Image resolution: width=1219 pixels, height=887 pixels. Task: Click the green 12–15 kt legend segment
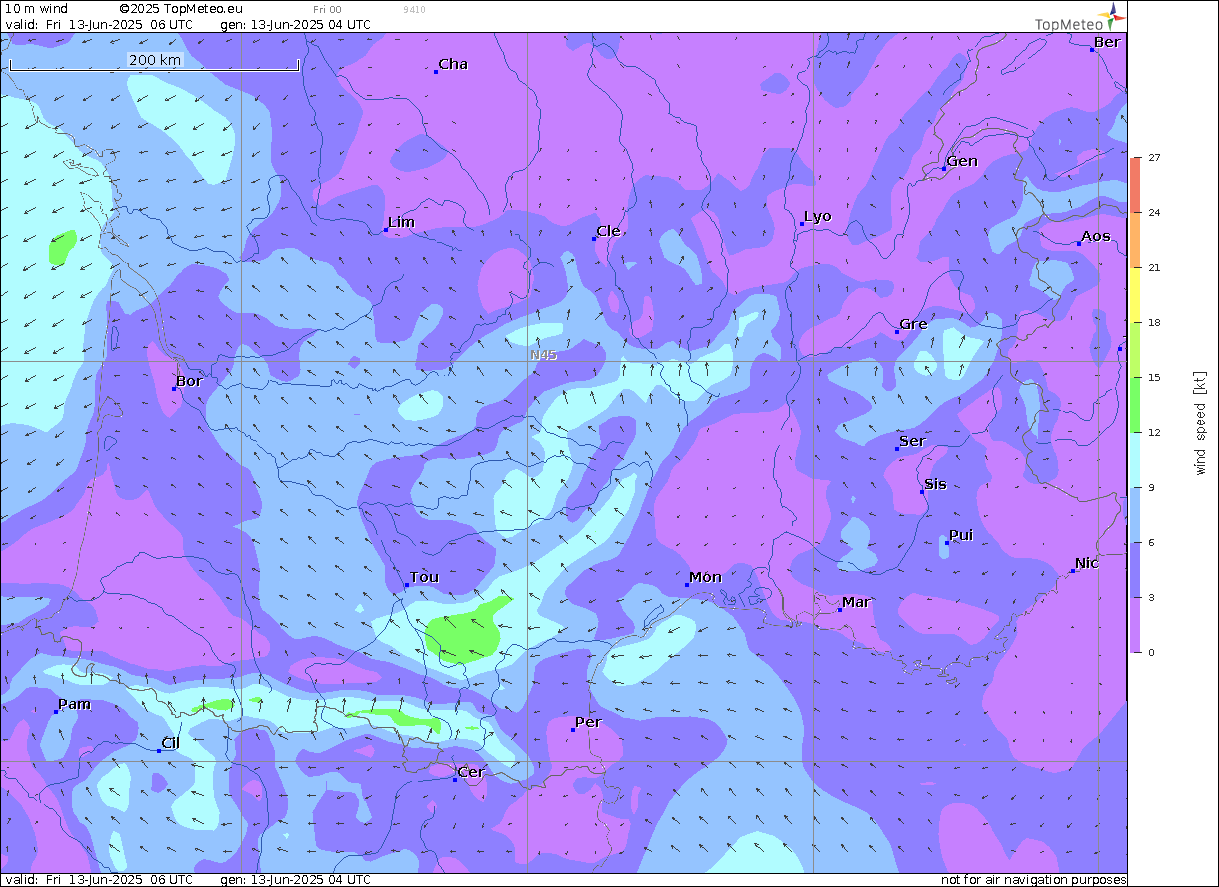1134,404
